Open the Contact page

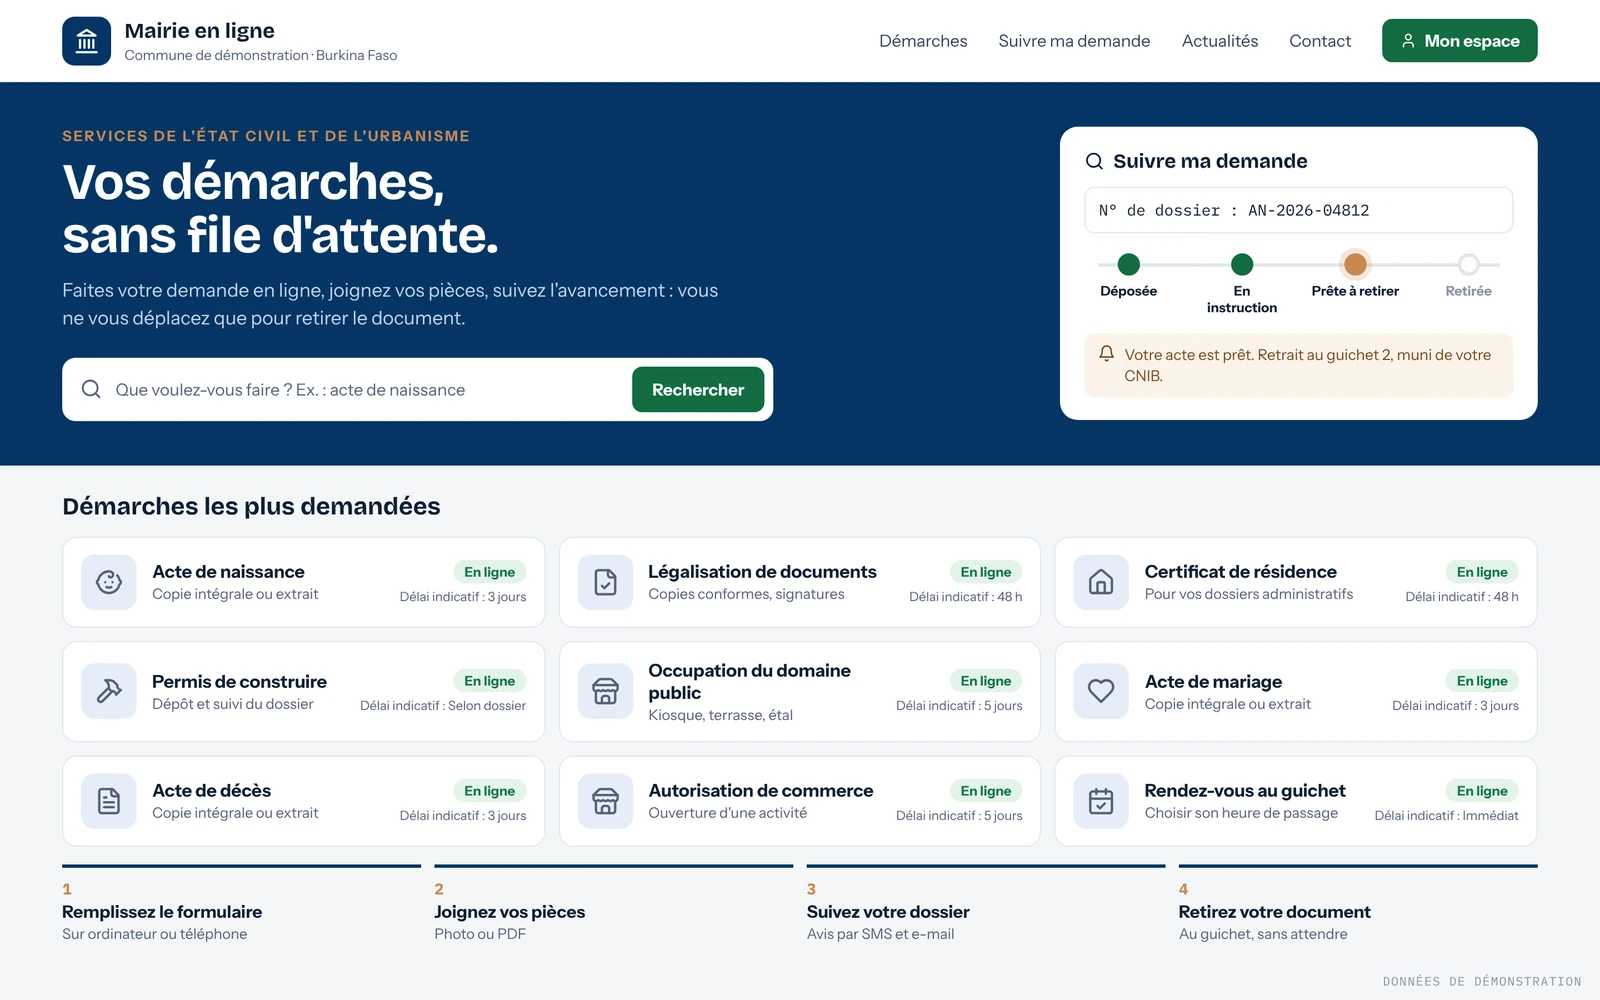[1320, 41]
